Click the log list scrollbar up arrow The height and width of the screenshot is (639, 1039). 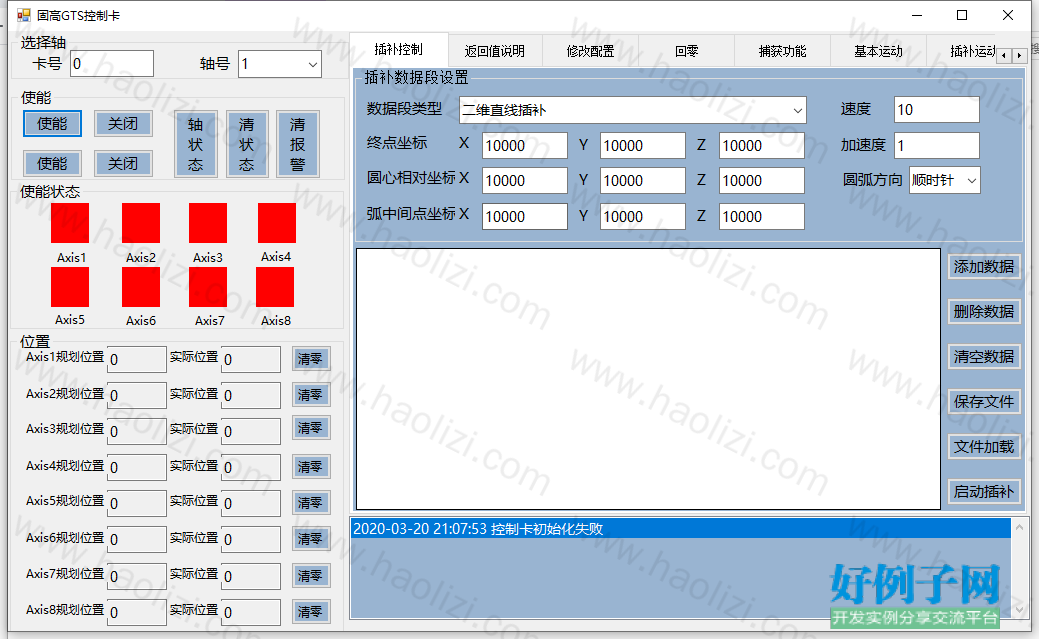pyautogui.click(x=1020, y=527)
